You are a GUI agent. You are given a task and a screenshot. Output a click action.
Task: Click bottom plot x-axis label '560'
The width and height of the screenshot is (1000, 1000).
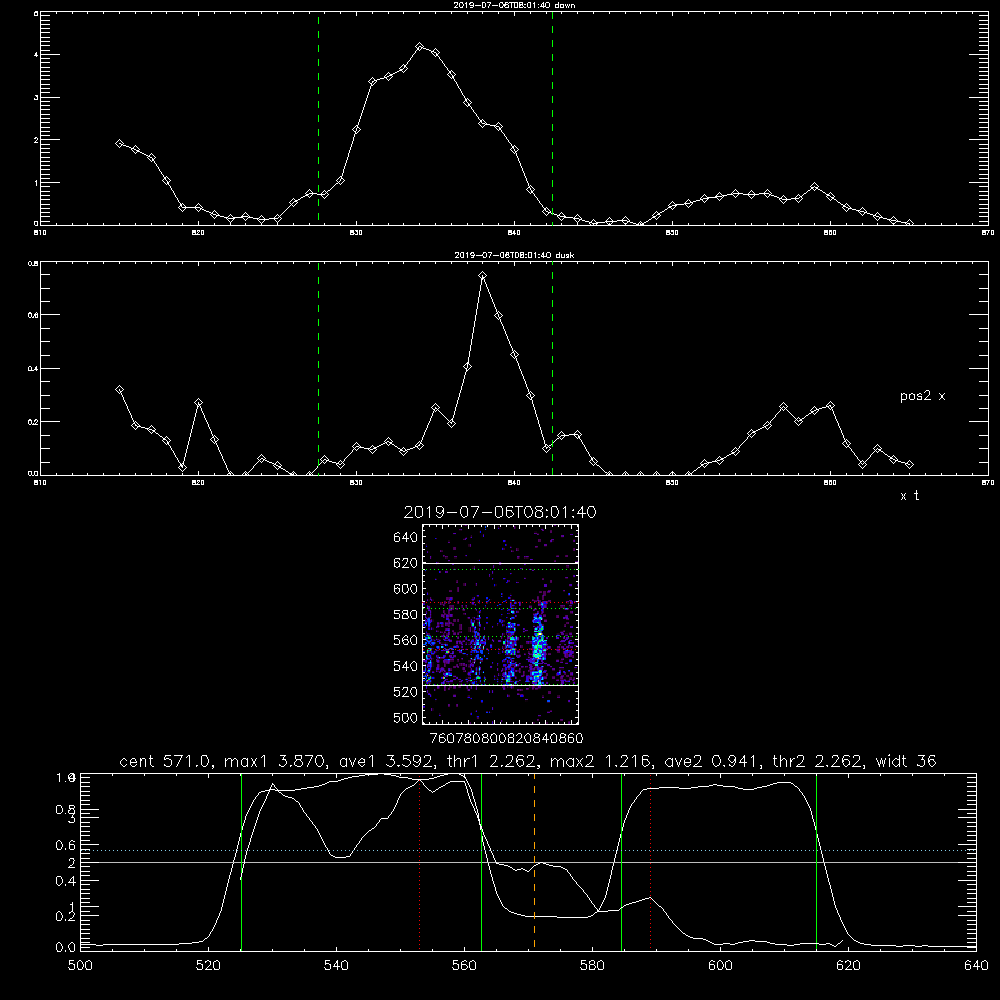tap(464, 966)
